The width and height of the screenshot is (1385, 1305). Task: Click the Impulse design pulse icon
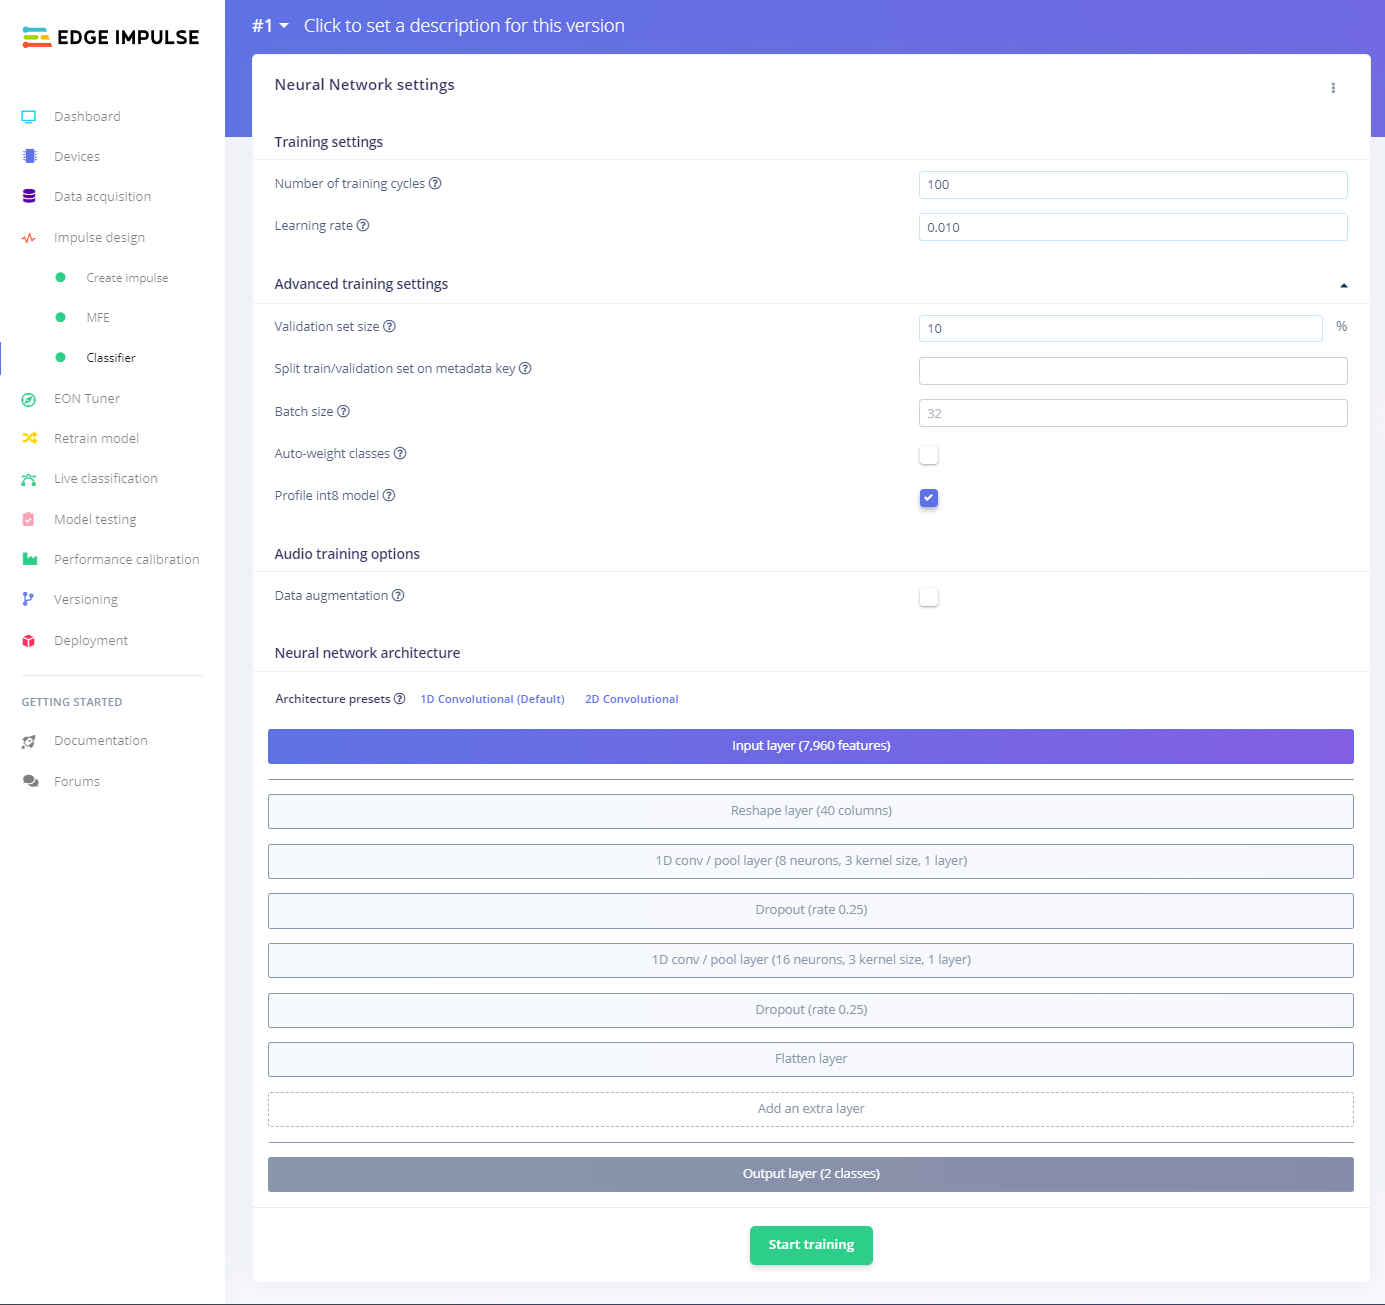pyautogui.click(x=29, y=238)
